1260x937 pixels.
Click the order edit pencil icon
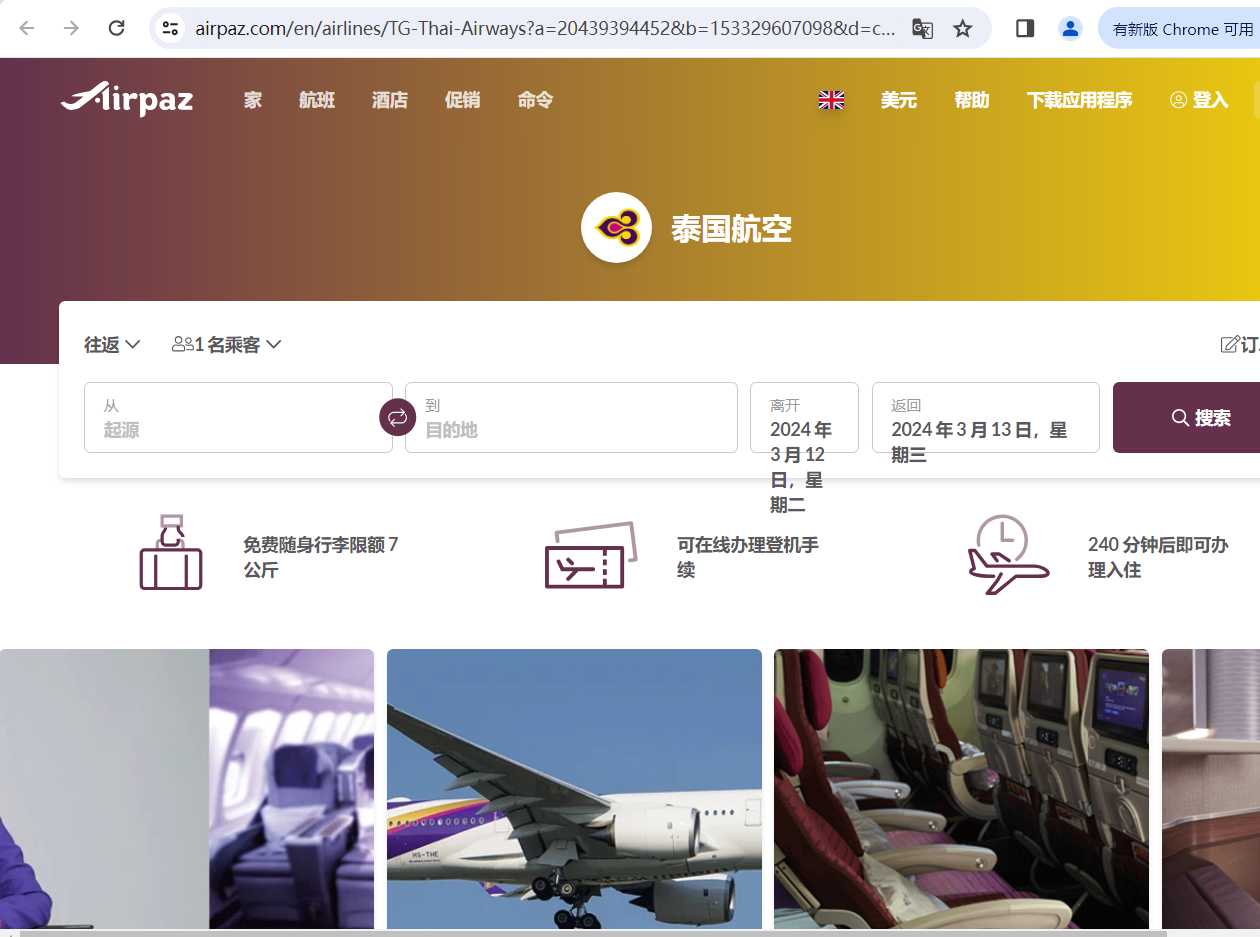(x=1230, y=344)
